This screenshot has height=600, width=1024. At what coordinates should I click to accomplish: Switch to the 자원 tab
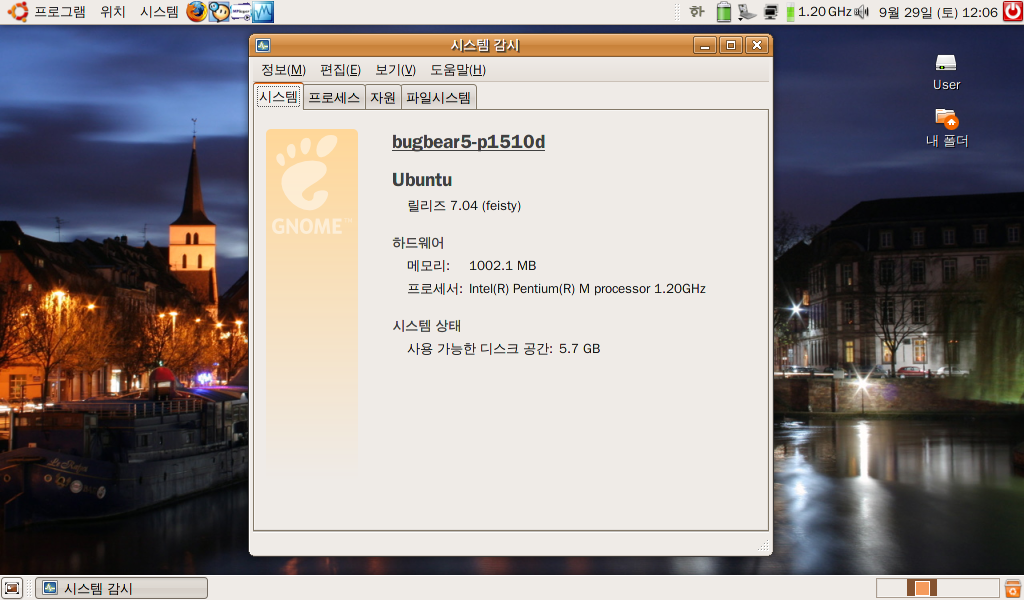point(383,97)
